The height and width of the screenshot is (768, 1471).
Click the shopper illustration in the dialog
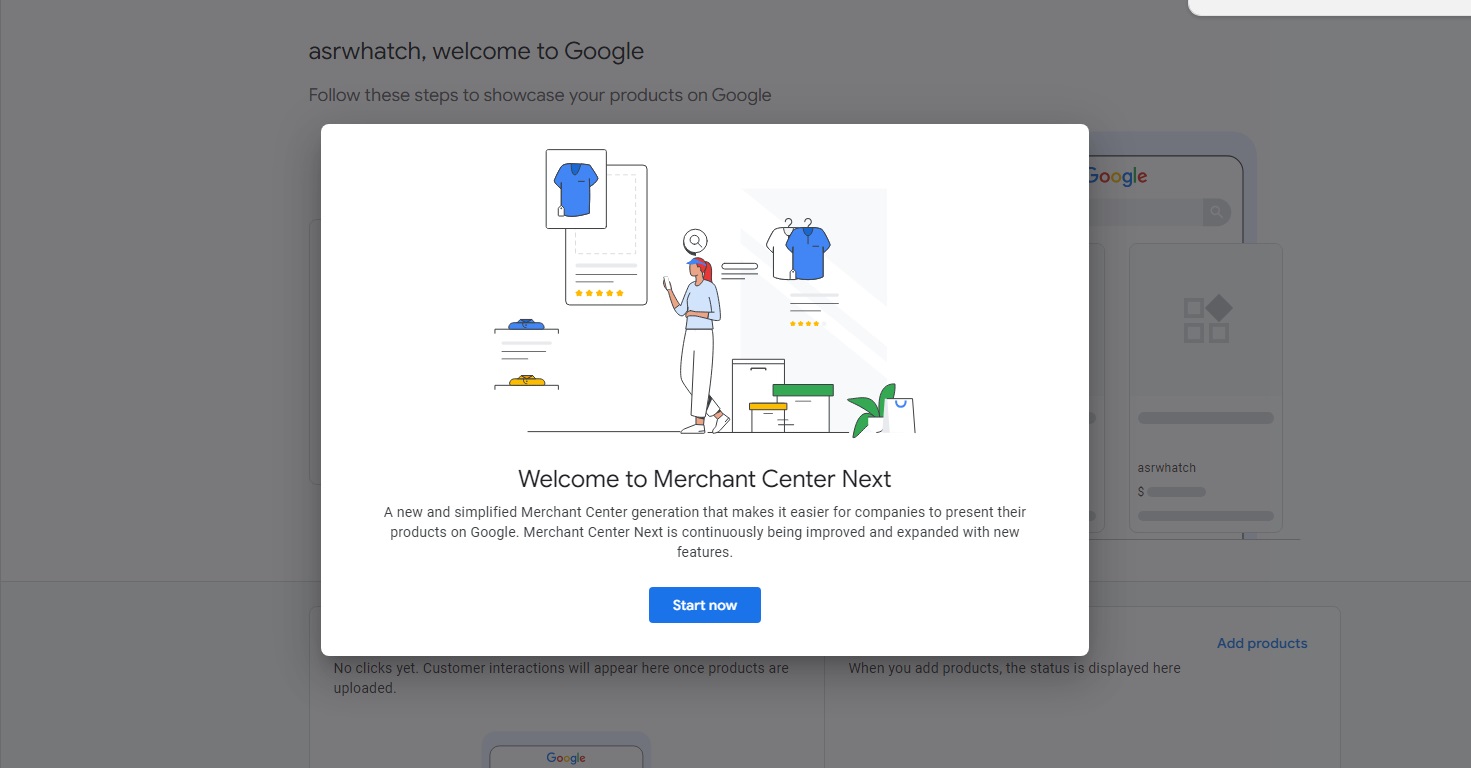point(704,292)
